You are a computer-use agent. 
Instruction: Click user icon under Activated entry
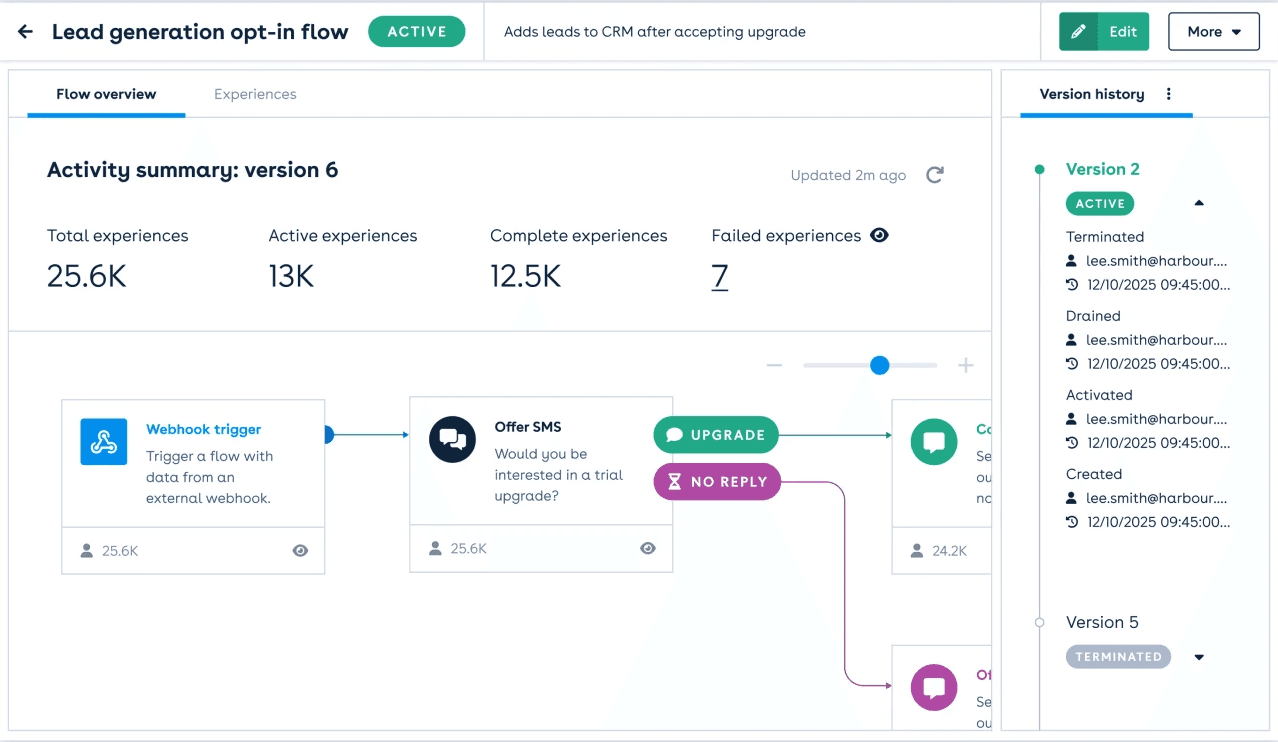point(1072,419)
